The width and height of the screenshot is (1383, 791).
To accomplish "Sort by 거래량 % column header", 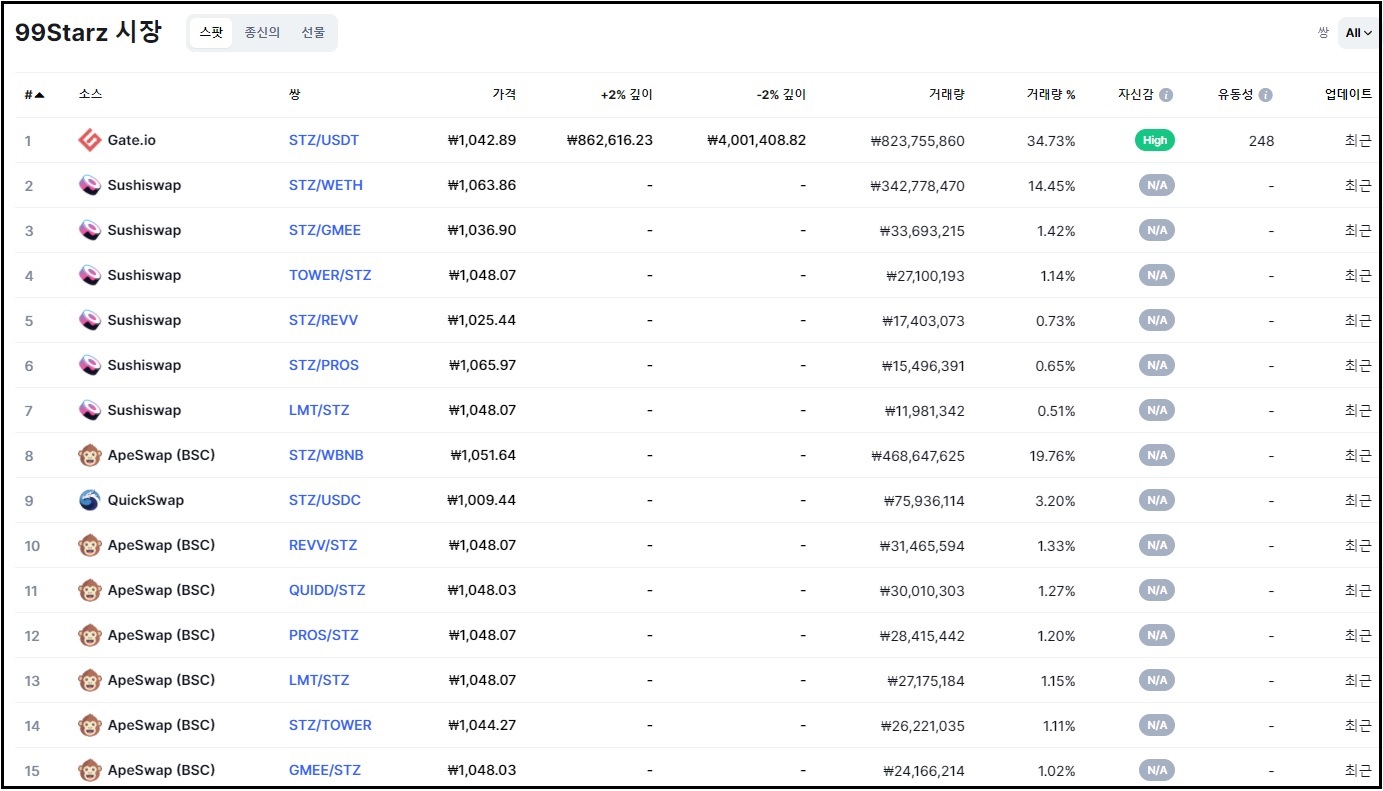I will point(1051,95).
